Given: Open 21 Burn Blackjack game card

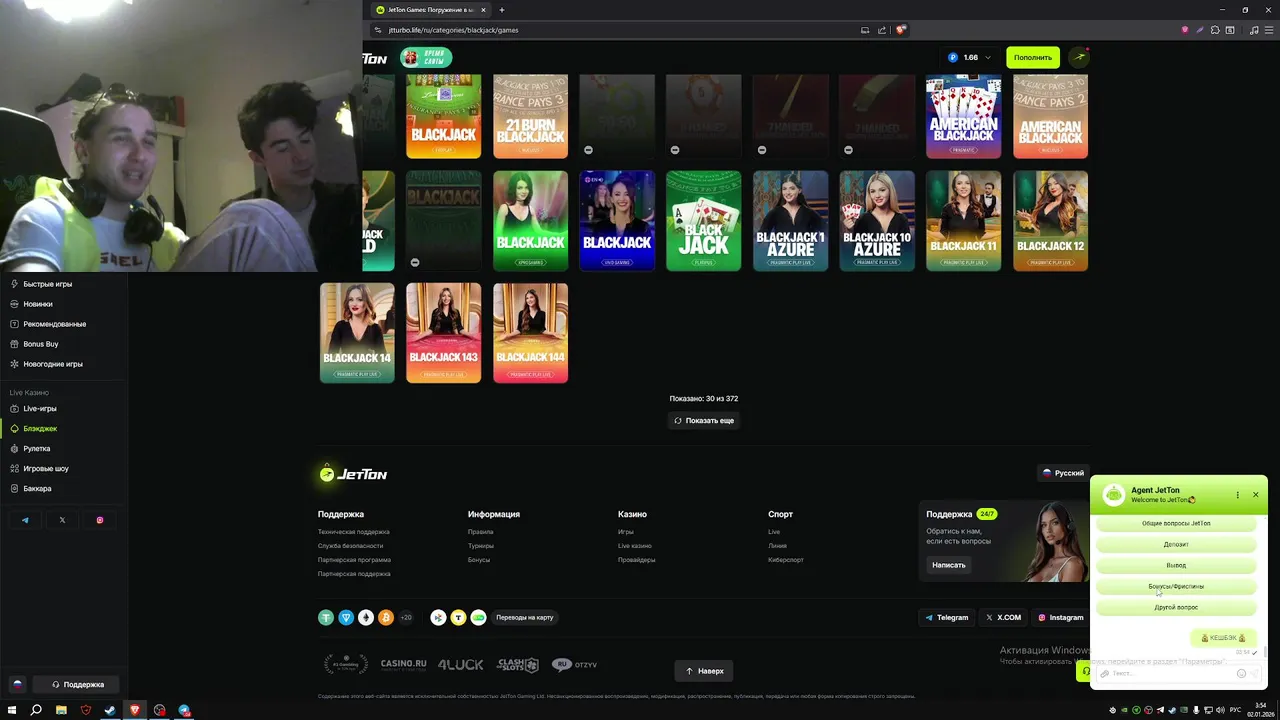Looking at the screenshot, I should (x=530, y=116).
